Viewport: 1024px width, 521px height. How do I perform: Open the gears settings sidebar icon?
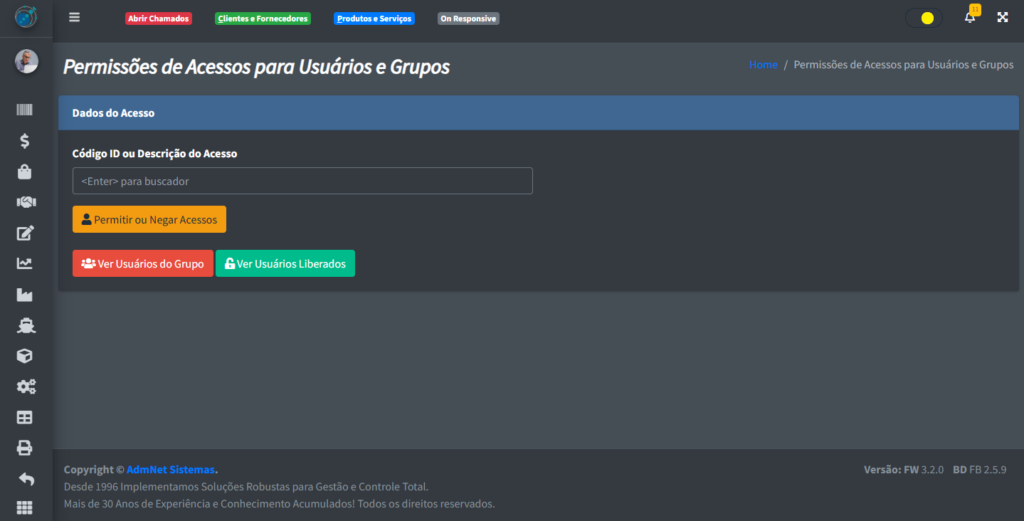pos(25,386)
